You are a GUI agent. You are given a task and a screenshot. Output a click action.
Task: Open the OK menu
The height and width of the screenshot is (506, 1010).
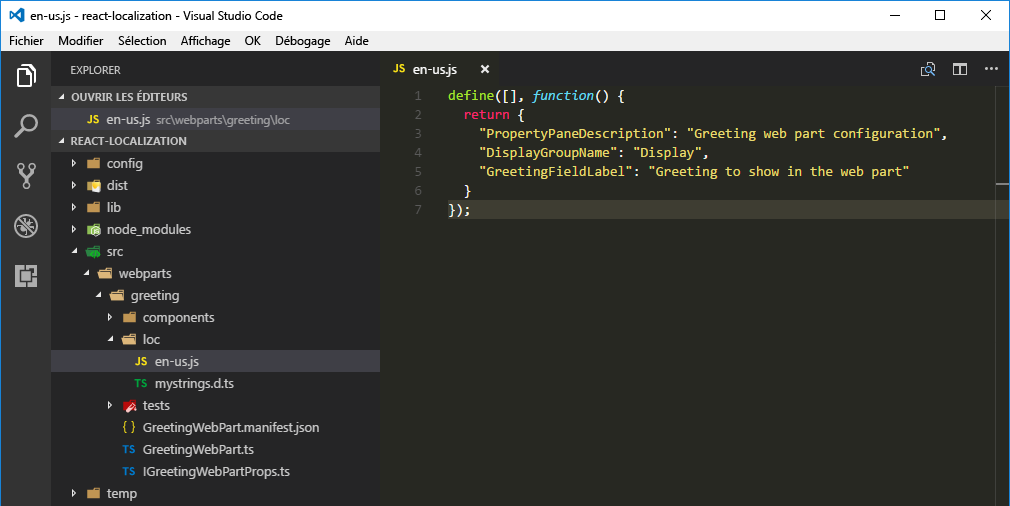click(252, 41)
